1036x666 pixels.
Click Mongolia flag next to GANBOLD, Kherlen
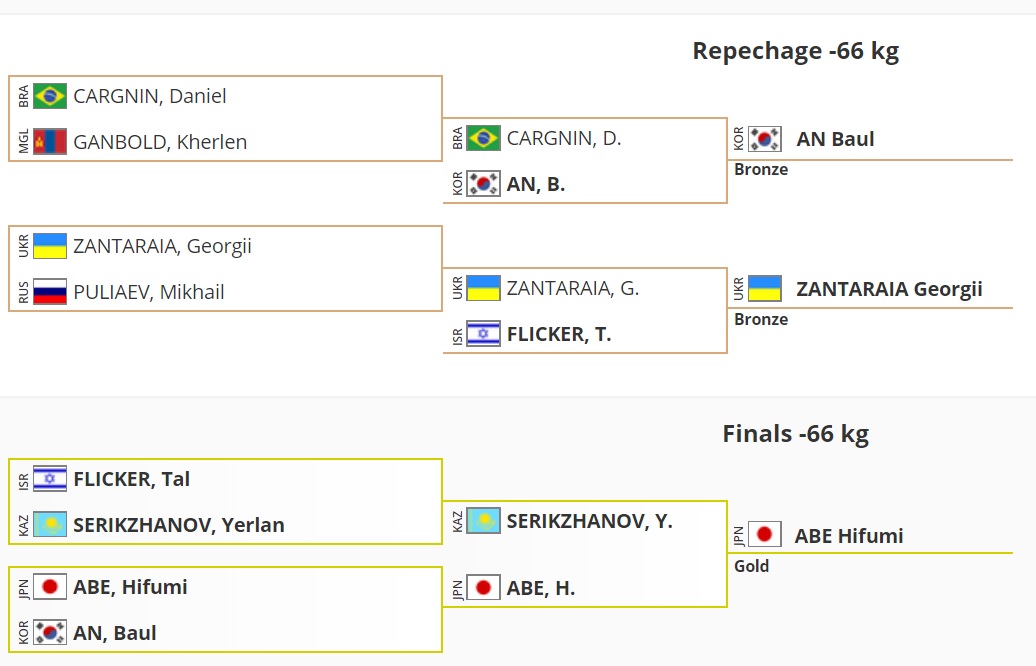(50, 142)
